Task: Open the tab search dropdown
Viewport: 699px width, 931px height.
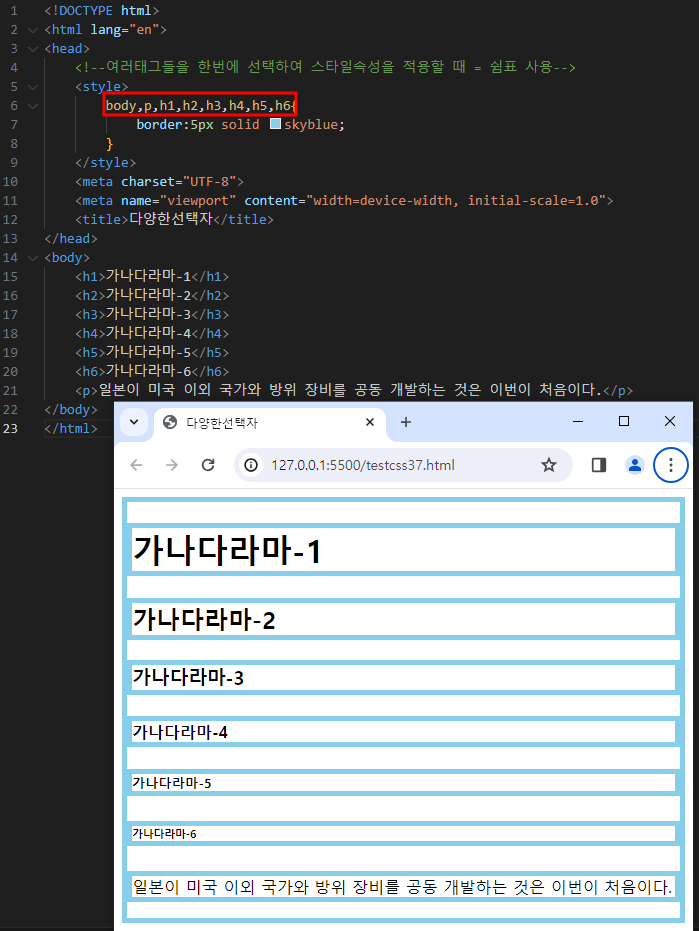Action: point(134,422)
